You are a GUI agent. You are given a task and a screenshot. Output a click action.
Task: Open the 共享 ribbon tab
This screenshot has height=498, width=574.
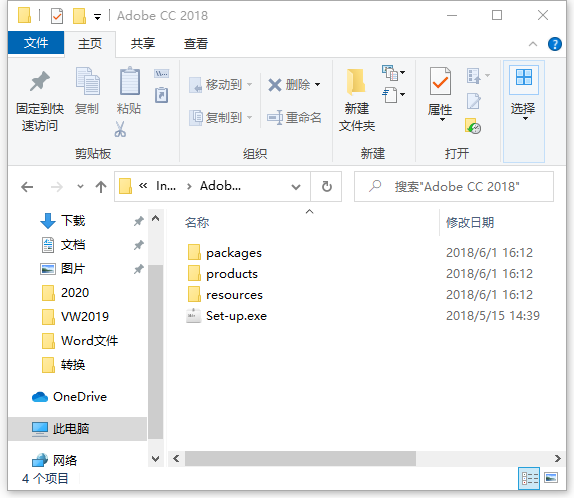[143, 44]
